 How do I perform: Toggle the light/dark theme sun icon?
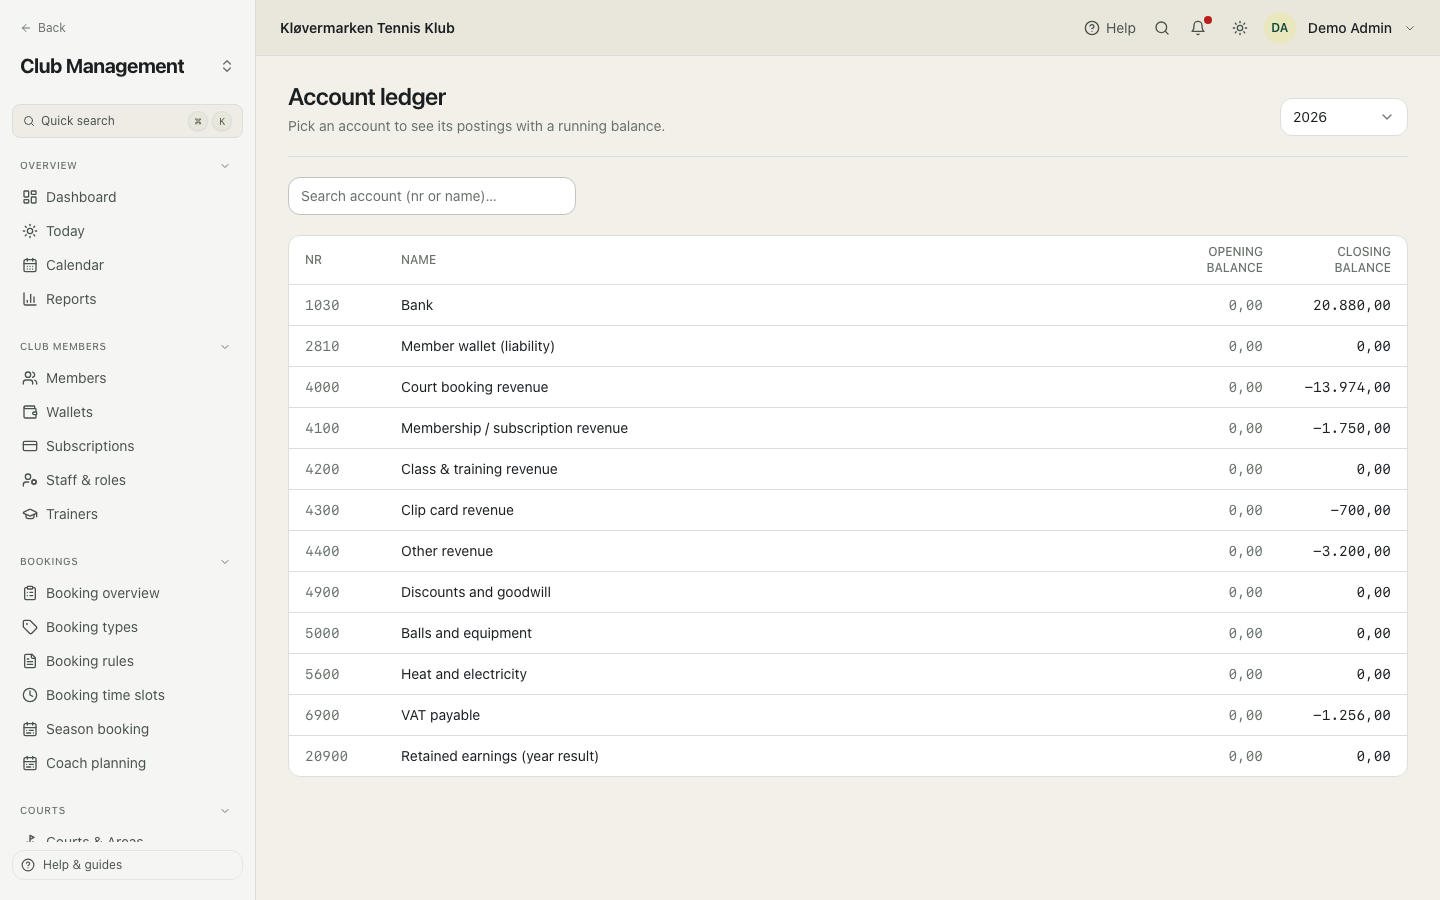1240,28
